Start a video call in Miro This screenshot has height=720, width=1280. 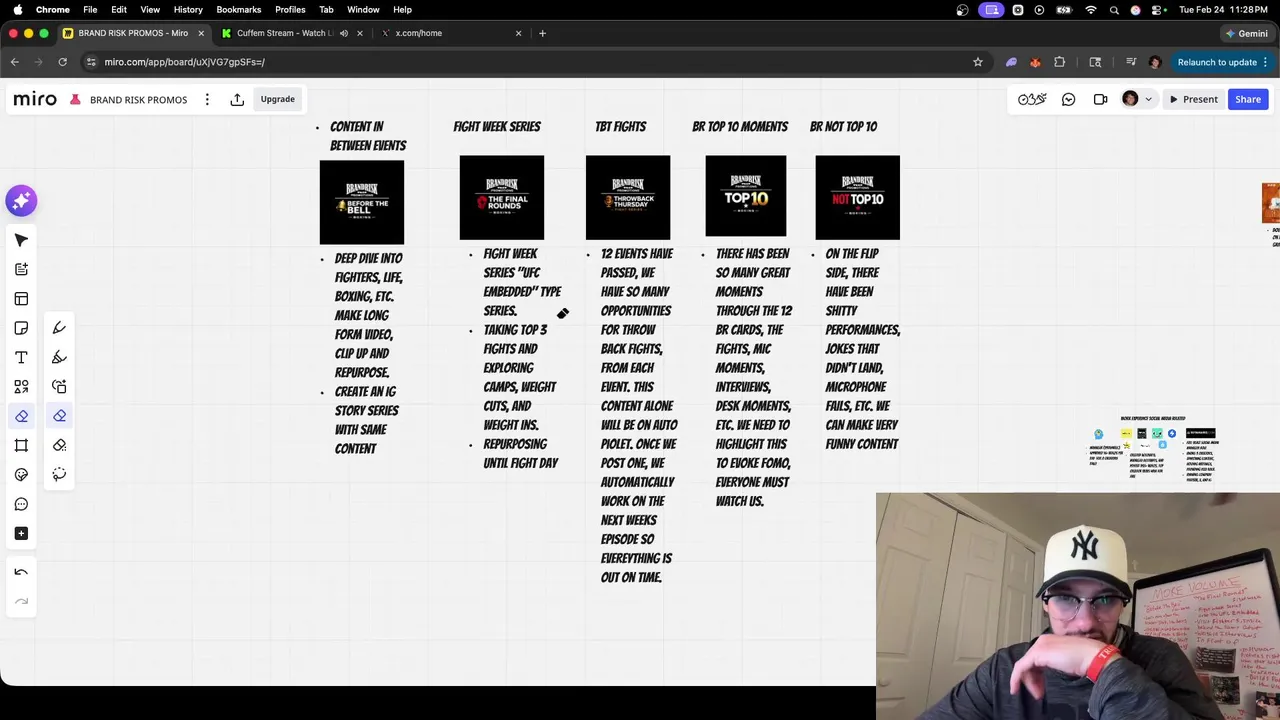(x=1100, y=99)
